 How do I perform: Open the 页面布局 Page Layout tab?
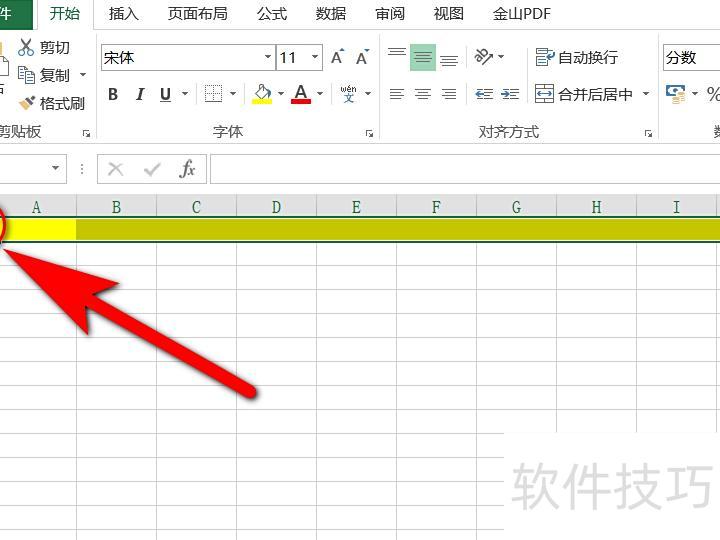pyautogui.click(x=198, y=14)
